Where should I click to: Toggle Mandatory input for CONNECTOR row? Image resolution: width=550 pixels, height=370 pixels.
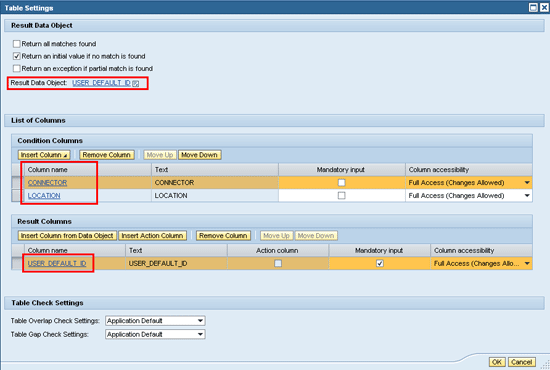341,182
